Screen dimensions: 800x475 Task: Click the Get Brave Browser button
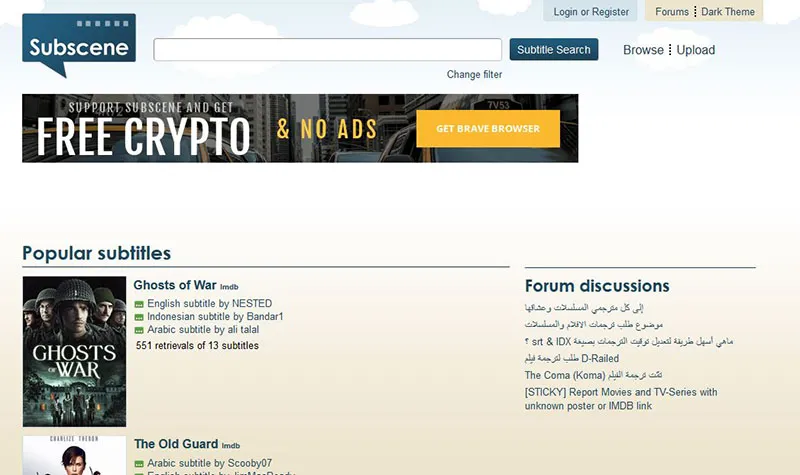488,129
